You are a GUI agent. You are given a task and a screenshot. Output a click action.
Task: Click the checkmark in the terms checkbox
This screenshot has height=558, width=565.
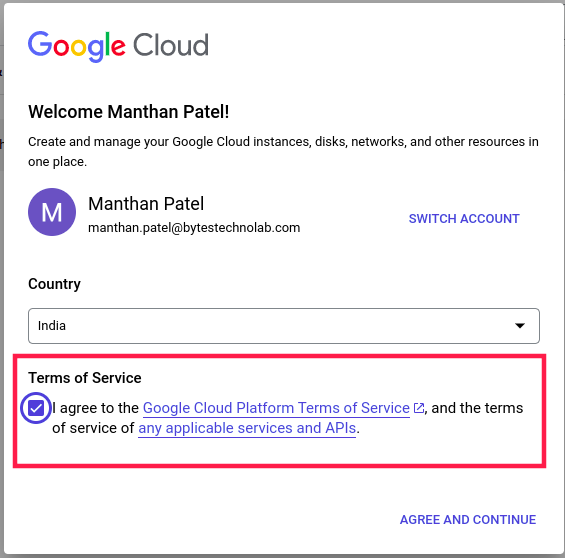click(x=36, y=408)
